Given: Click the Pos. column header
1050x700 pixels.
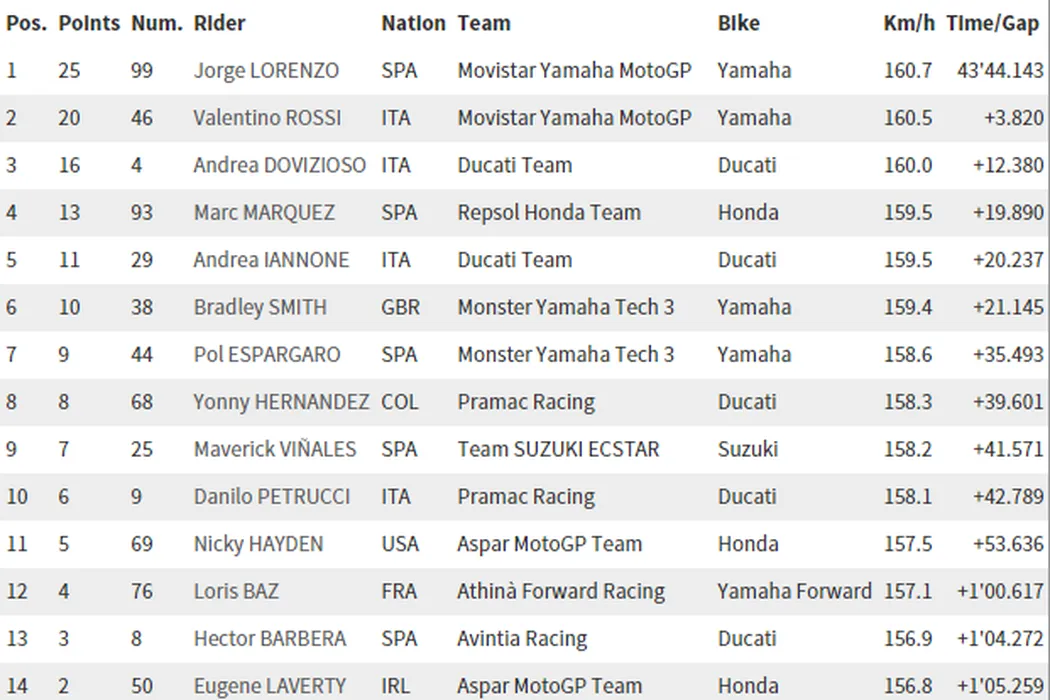Looking at the screenshot, I should point(26,23).
